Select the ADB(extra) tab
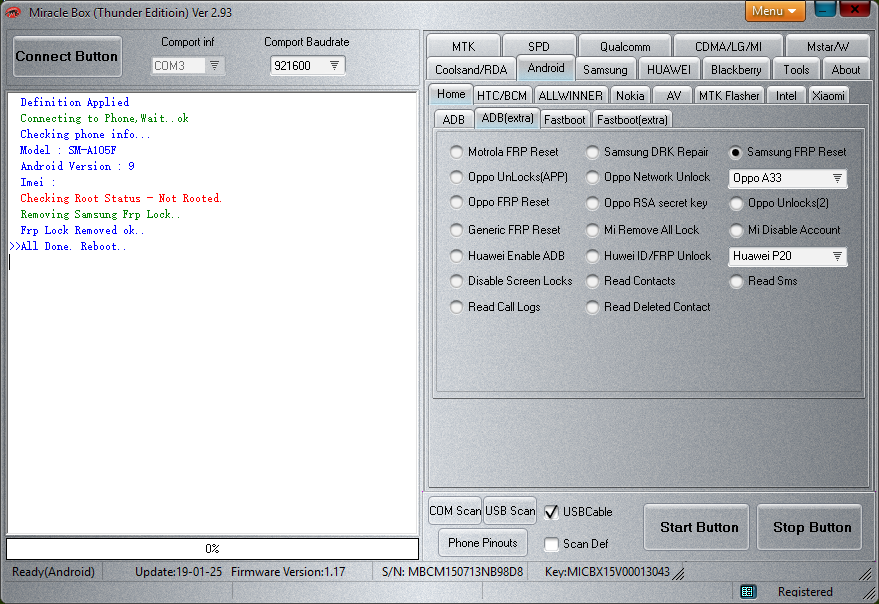The width and height of the screenshot is (879, 604). (x=507, y=118)
